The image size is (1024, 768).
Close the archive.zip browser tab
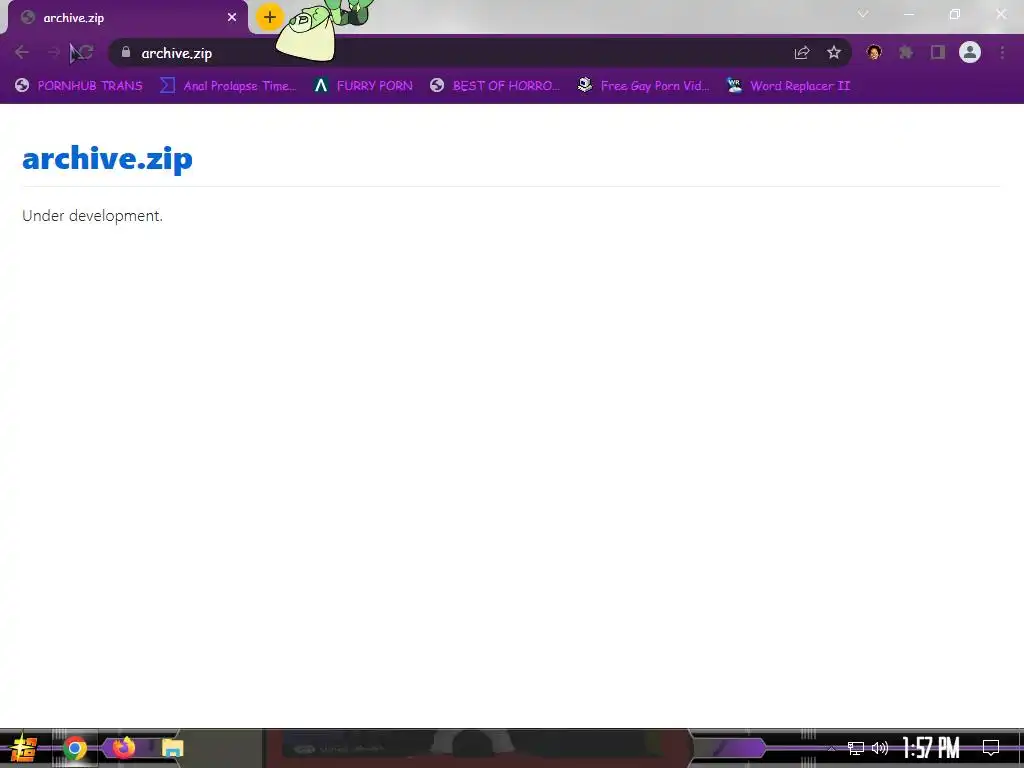click(x=232, y=18)
